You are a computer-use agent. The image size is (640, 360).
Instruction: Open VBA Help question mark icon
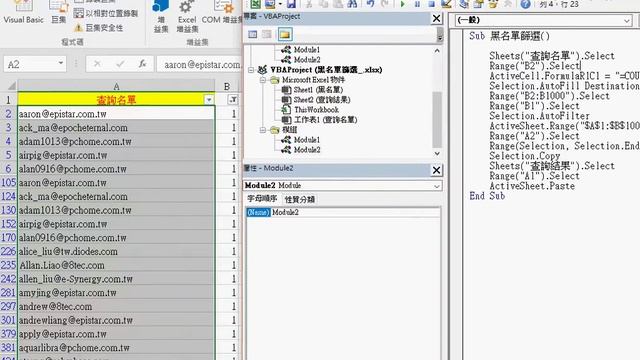pos(525,4)
